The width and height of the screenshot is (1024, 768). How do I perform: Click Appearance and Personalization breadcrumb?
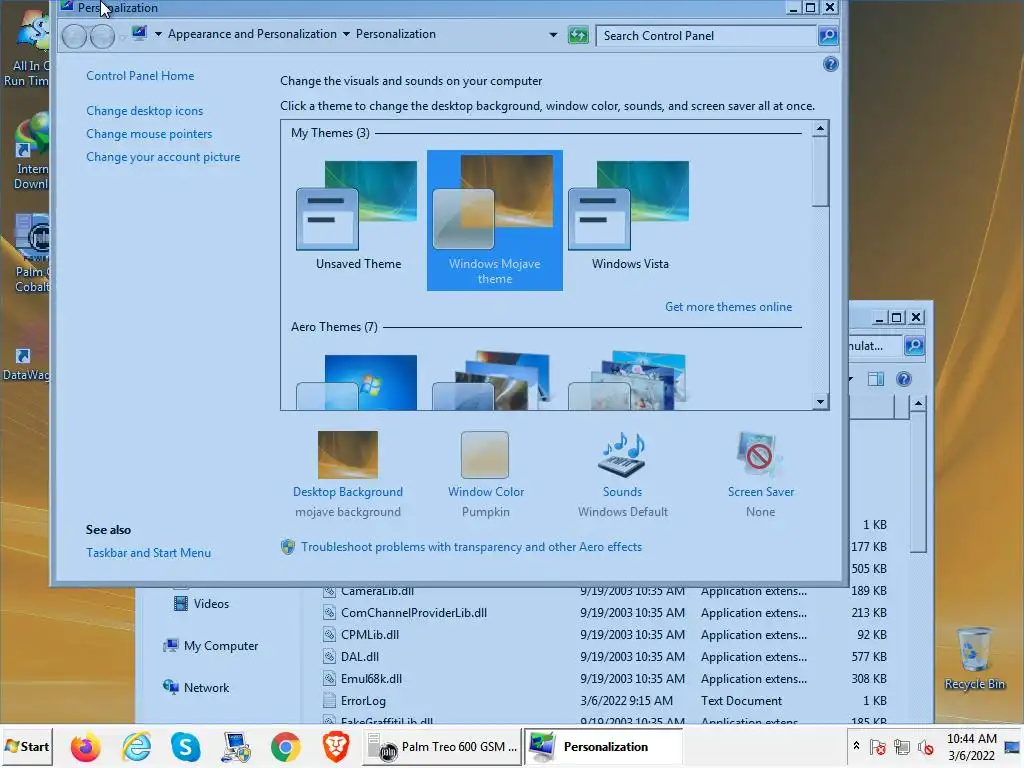(252, 34)
